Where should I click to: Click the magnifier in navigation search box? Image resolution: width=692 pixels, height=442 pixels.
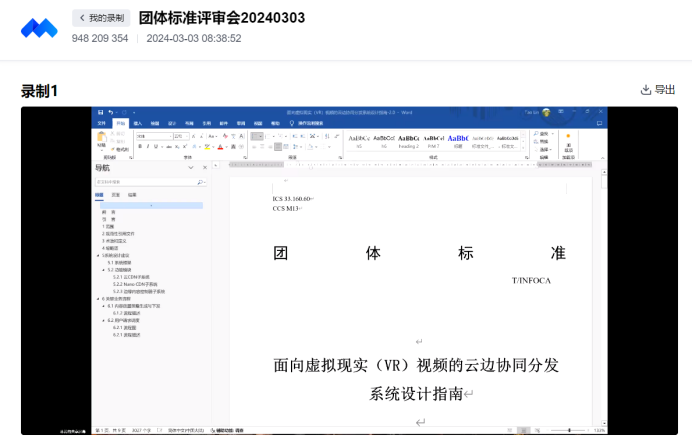[200, 182]
